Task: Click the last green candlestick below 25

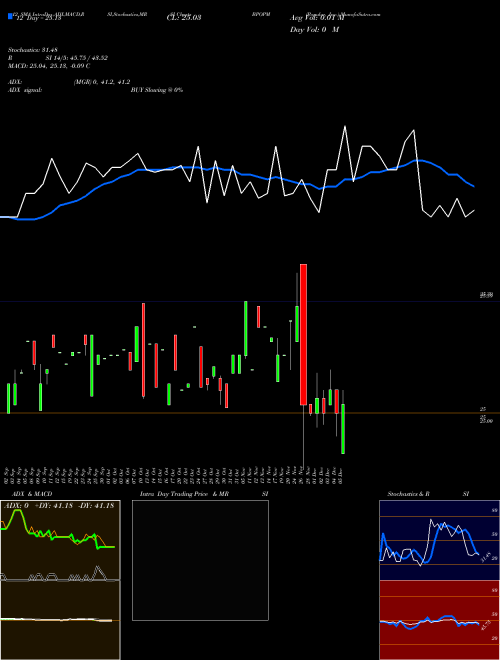Action: pyautogui.click(x=343, y=429)
